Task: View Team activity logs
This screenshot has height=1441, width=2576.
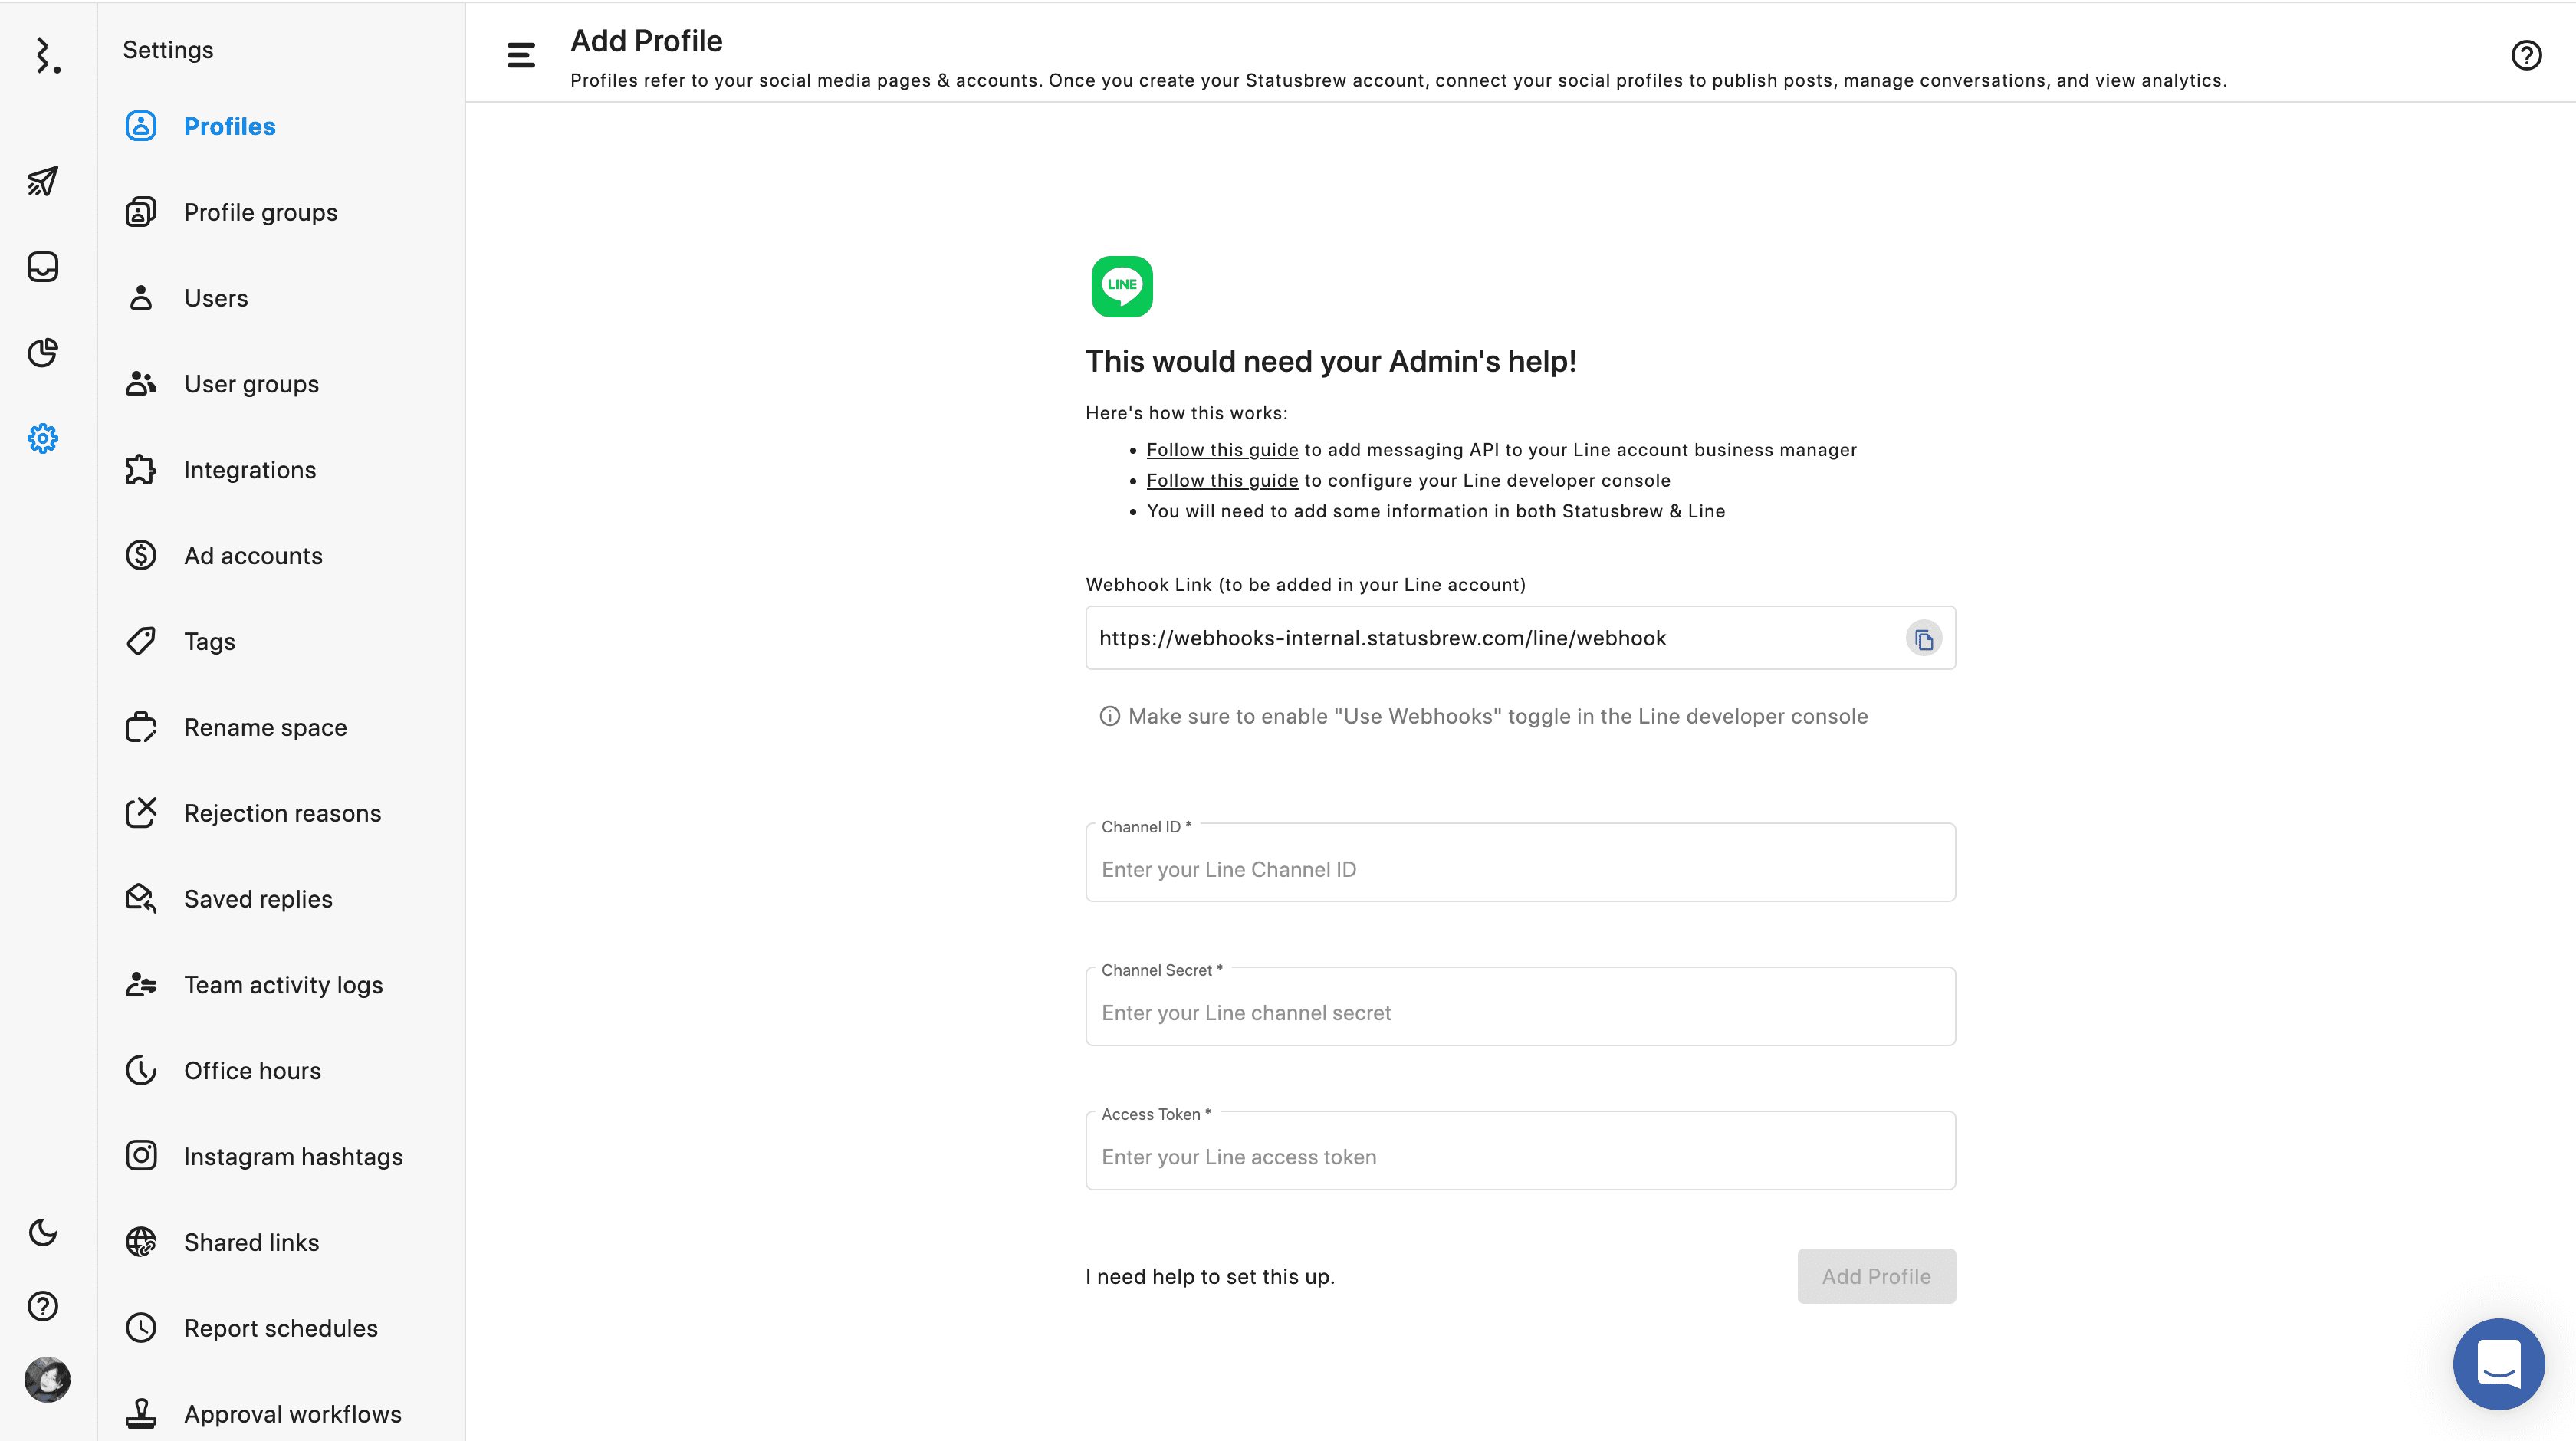Action: (283, 985)
